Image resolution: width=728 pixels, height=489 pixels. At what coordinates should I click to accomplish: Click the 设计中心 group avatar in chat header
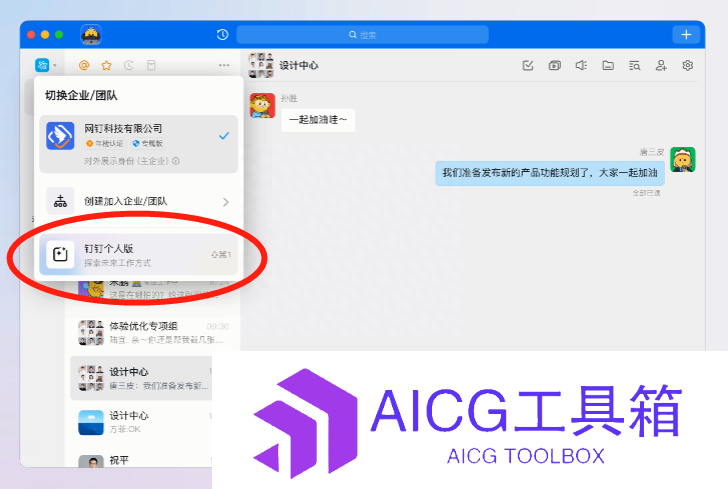pyautogui.click(x=261, y=65)
